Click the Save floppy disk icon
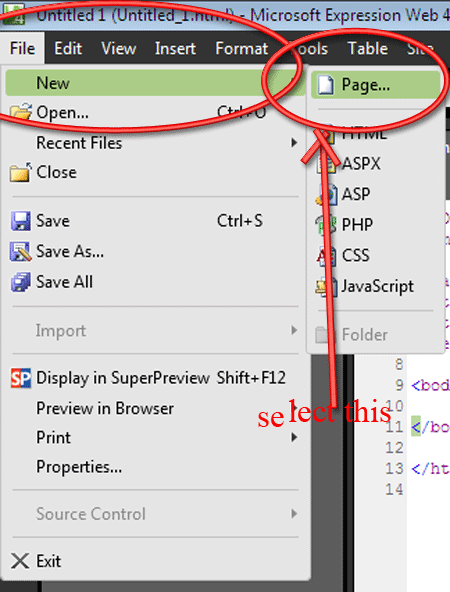 pos(20,221)
